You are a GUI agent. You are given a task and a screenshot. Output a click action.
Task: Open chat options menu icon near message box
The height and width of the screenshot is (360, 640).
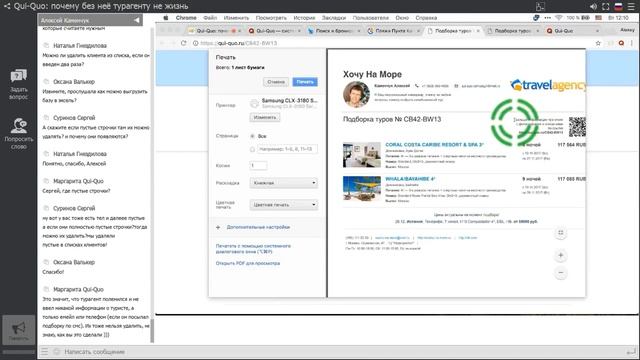click(x=44, y=351)
